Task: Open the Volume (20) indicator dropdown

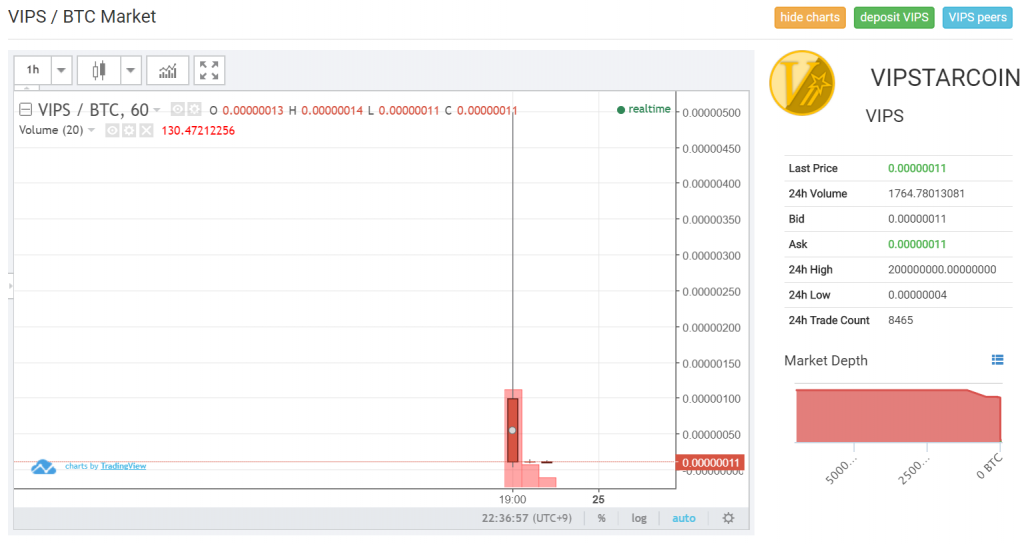Action: pyautogui.click(x=91, y=130)
